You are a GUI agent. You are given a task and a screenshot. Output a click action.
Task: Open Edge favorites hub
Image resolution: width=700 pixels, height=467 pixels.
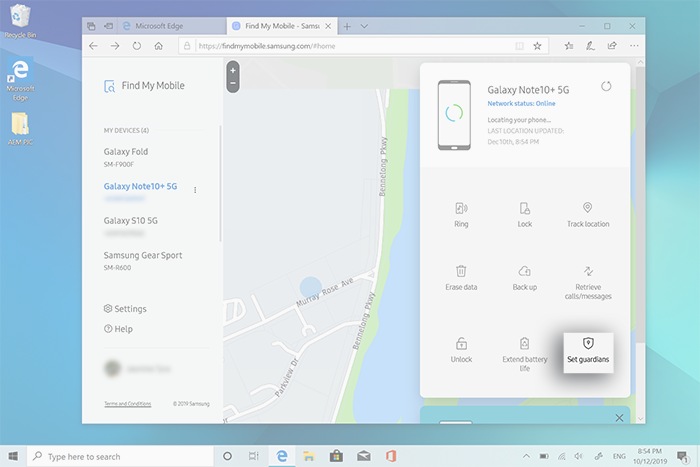569,46
